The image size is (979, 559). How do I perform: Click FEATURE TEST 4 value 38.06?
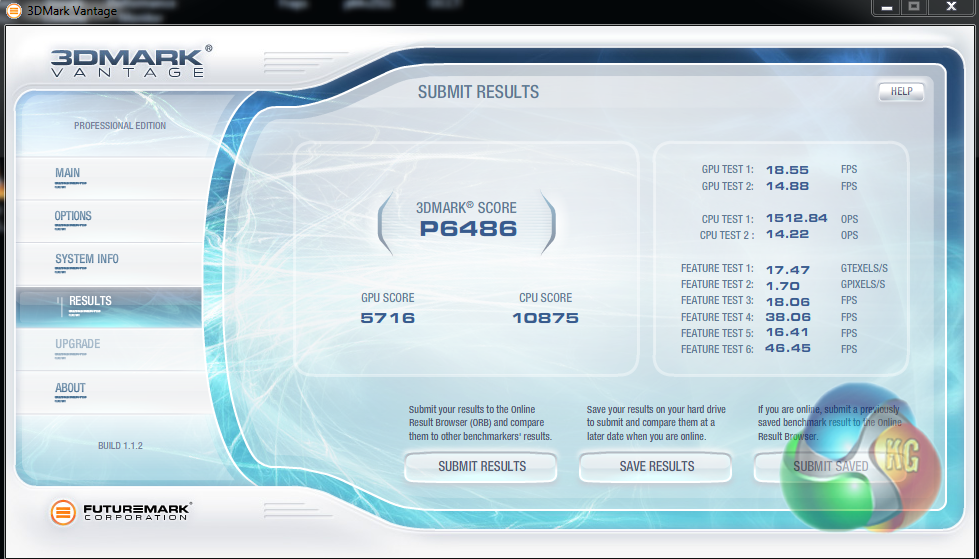(x=788, y=317)
